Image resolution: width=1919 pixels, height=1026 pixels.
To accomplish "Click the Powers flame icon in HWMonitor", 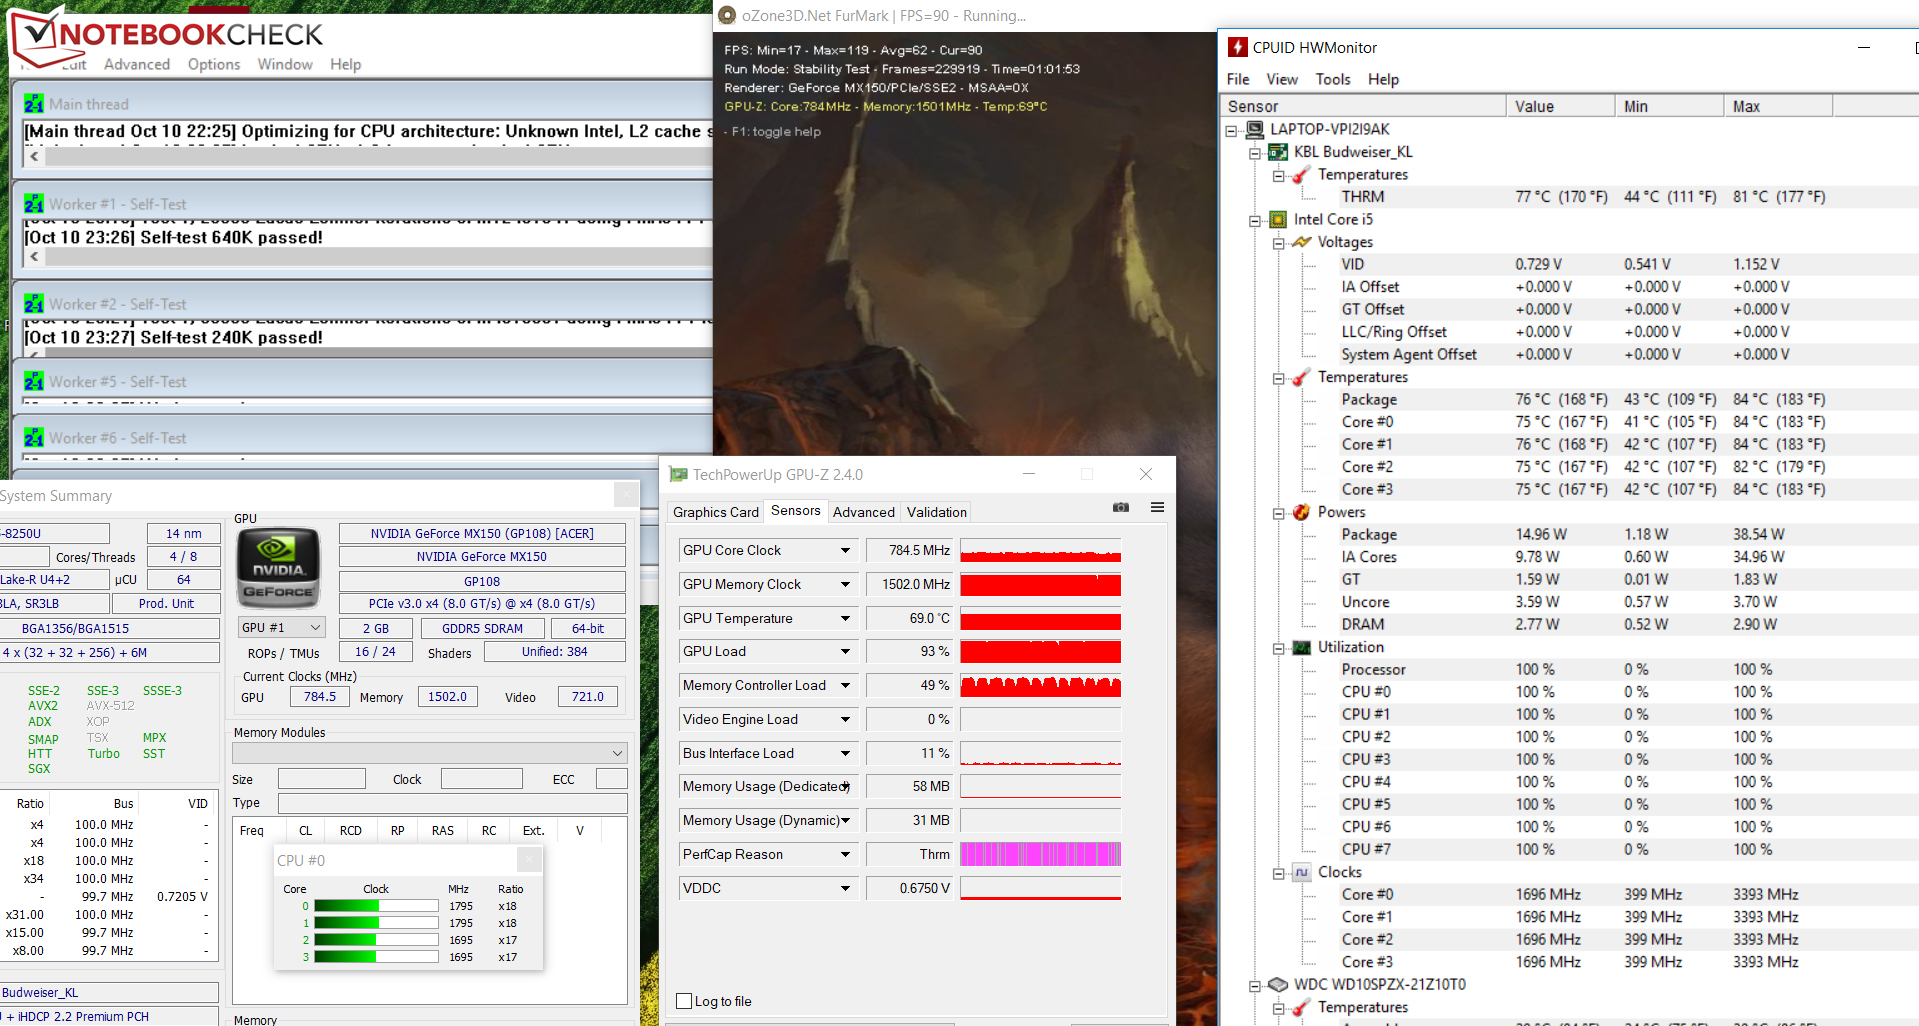I will point(1301,512).
